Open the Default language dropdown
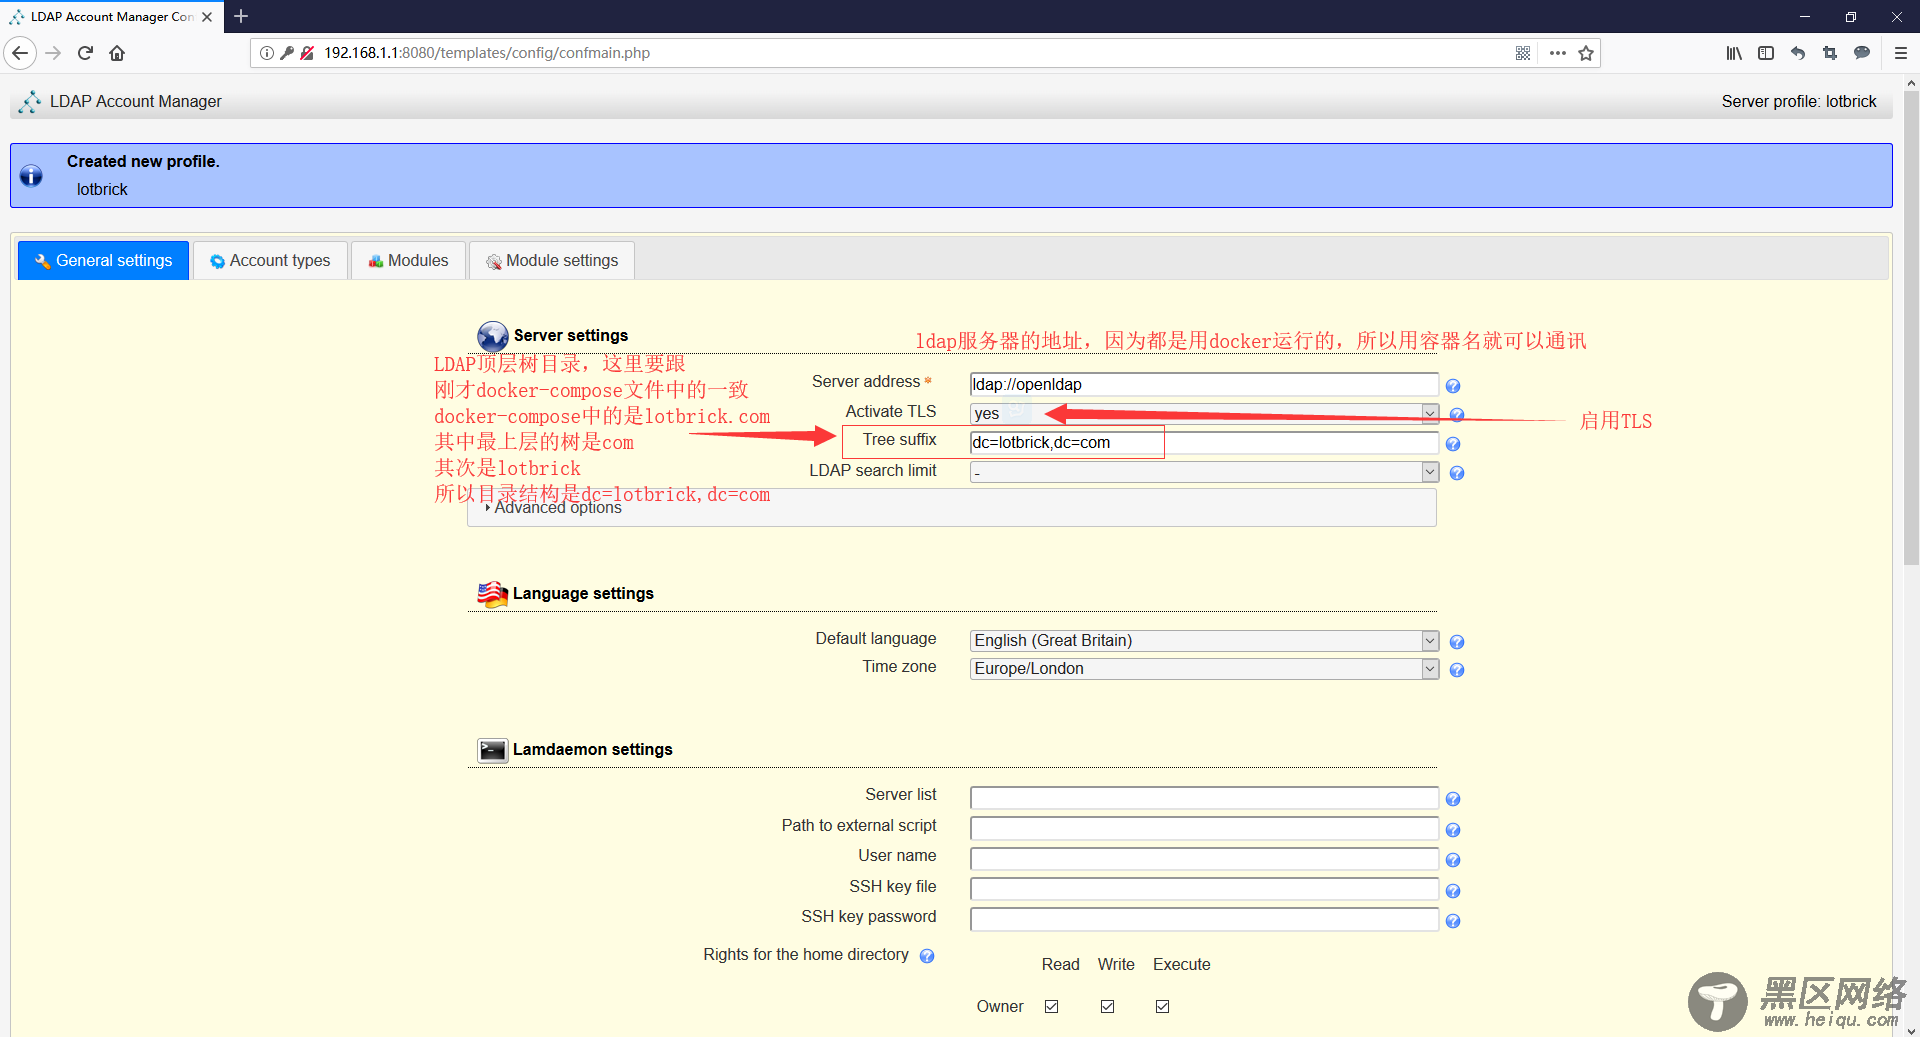1920x1037 pixels. pos(1204,641)
